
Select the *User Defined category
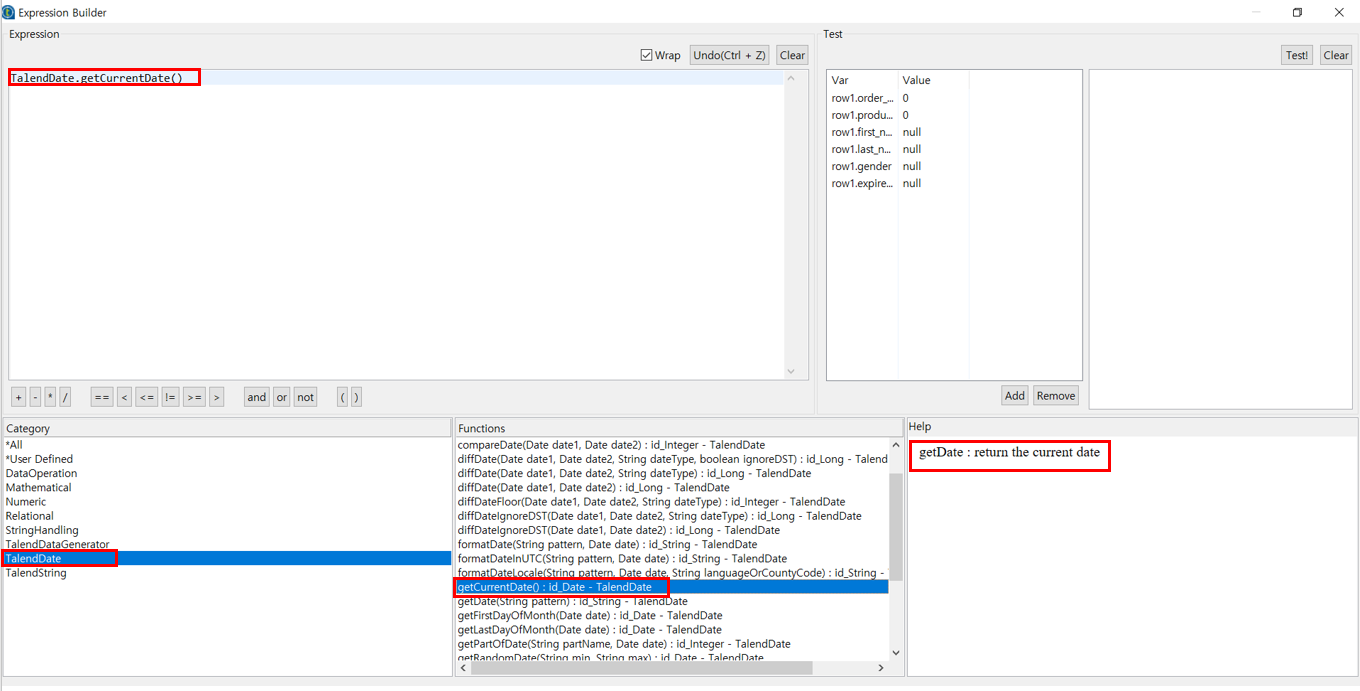click(228, 459)
